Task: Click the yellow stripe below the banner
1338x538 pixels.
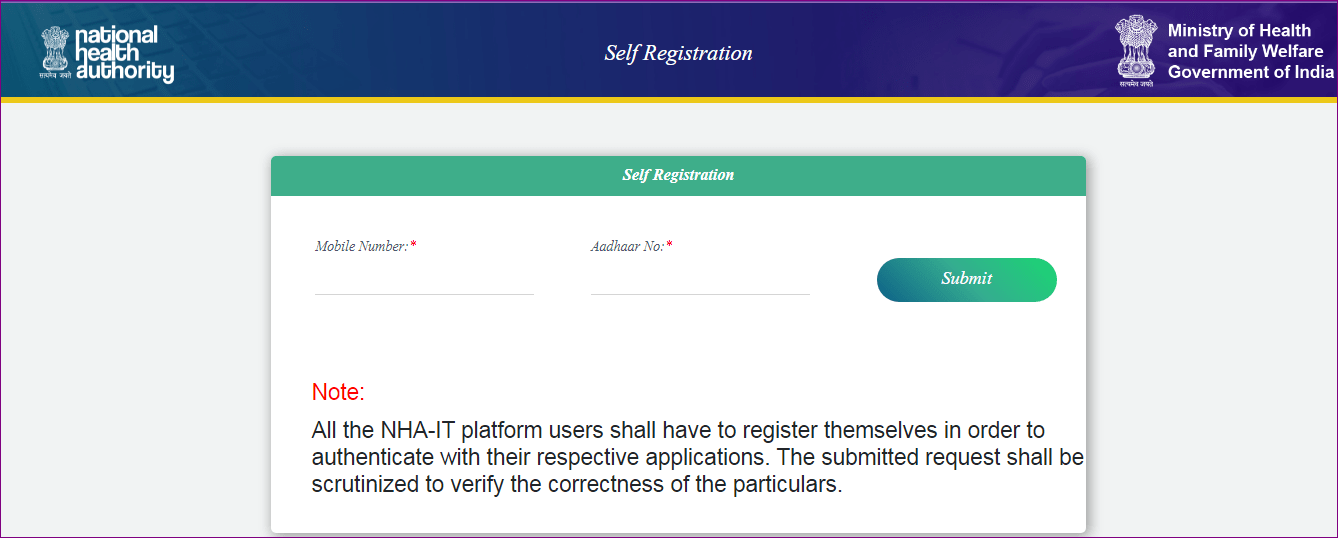Action: (x=669, y=100)
